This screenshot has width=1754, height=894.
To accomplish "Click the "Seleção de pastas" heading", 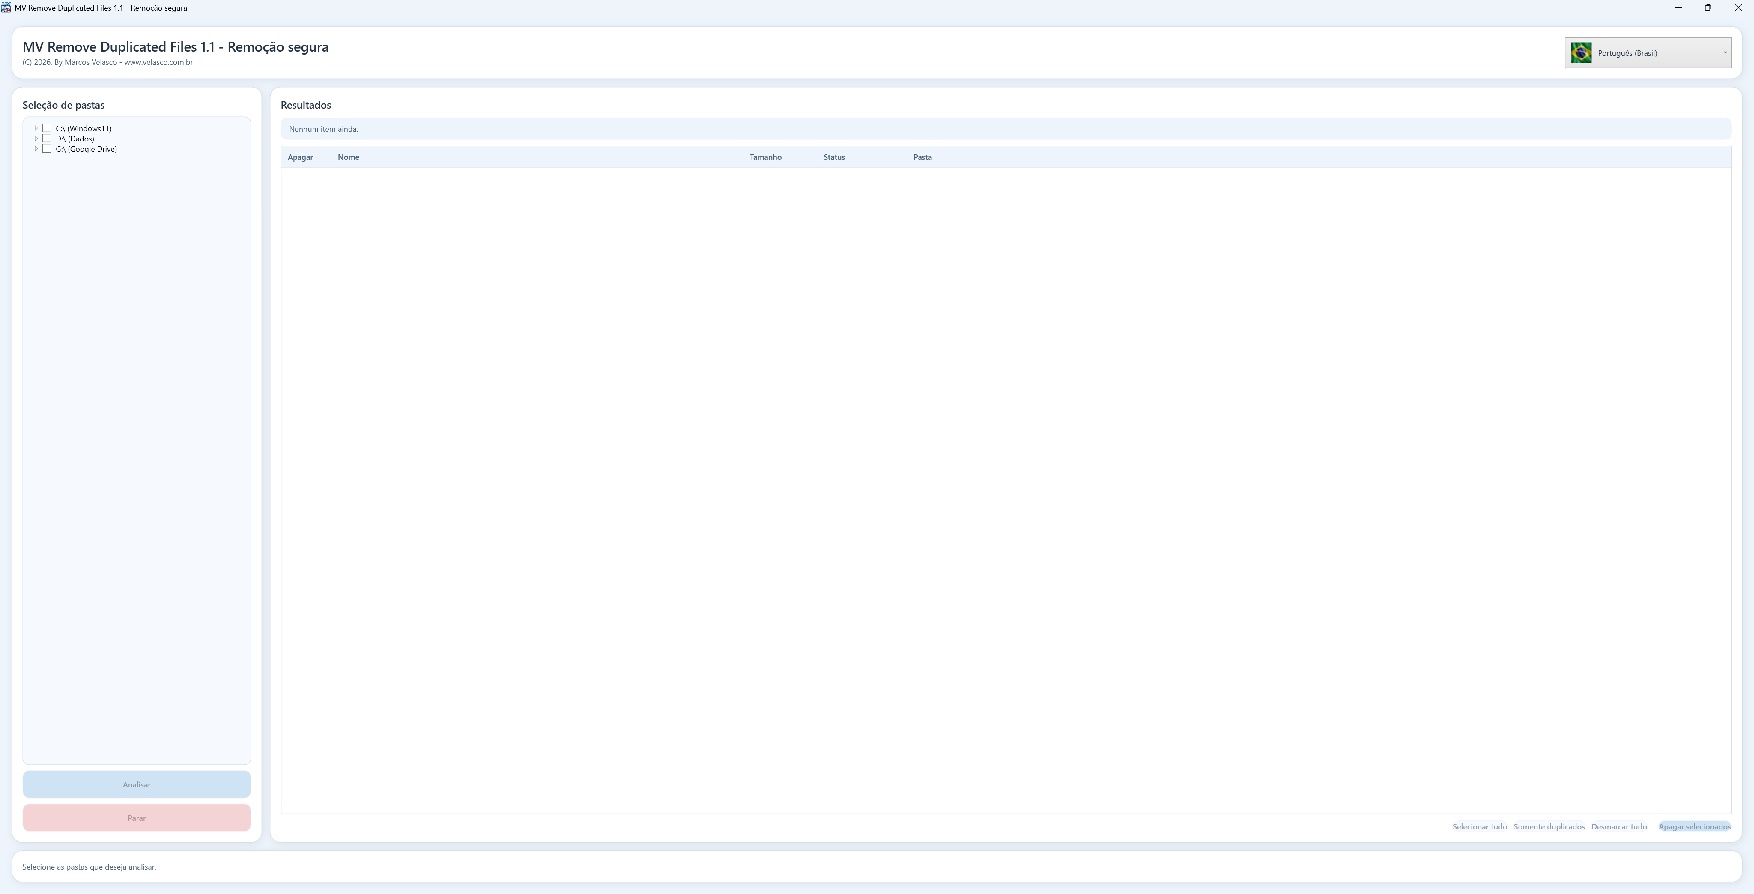I will click(x=64, y=105).
